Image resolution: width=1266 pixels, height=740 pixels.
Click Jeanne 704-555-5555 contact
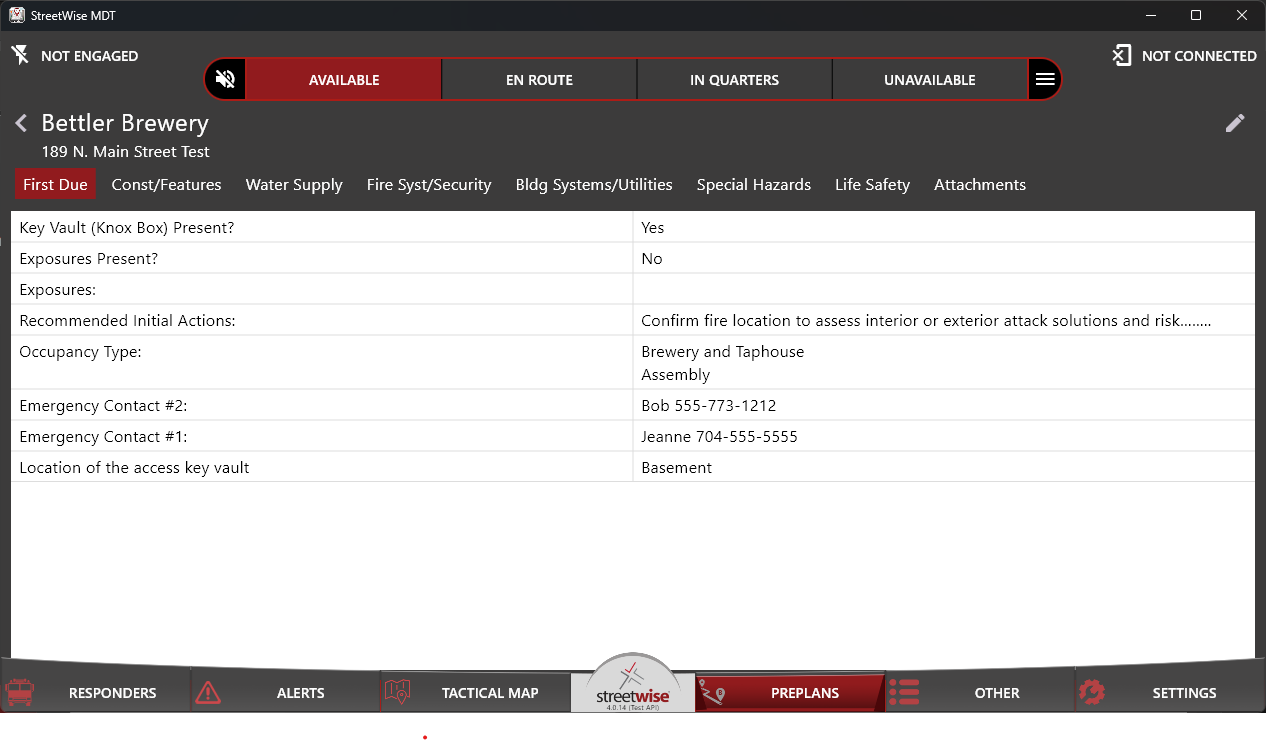click(x=720, y=437)
